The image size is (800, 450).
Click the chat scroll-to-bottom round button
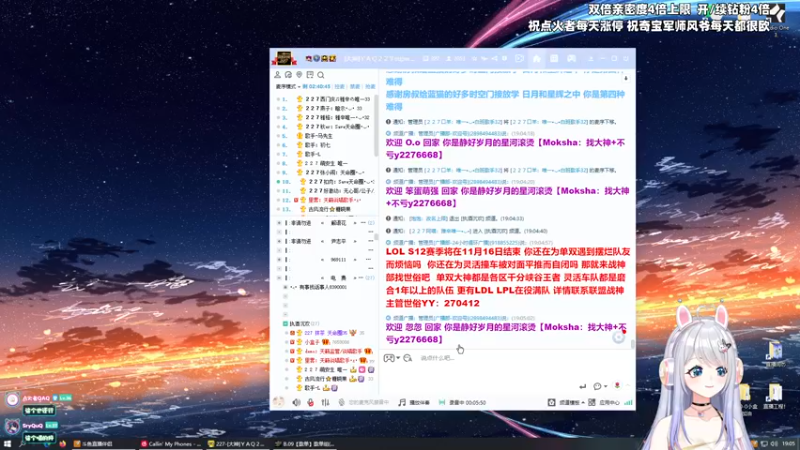(x=618, y=337)
